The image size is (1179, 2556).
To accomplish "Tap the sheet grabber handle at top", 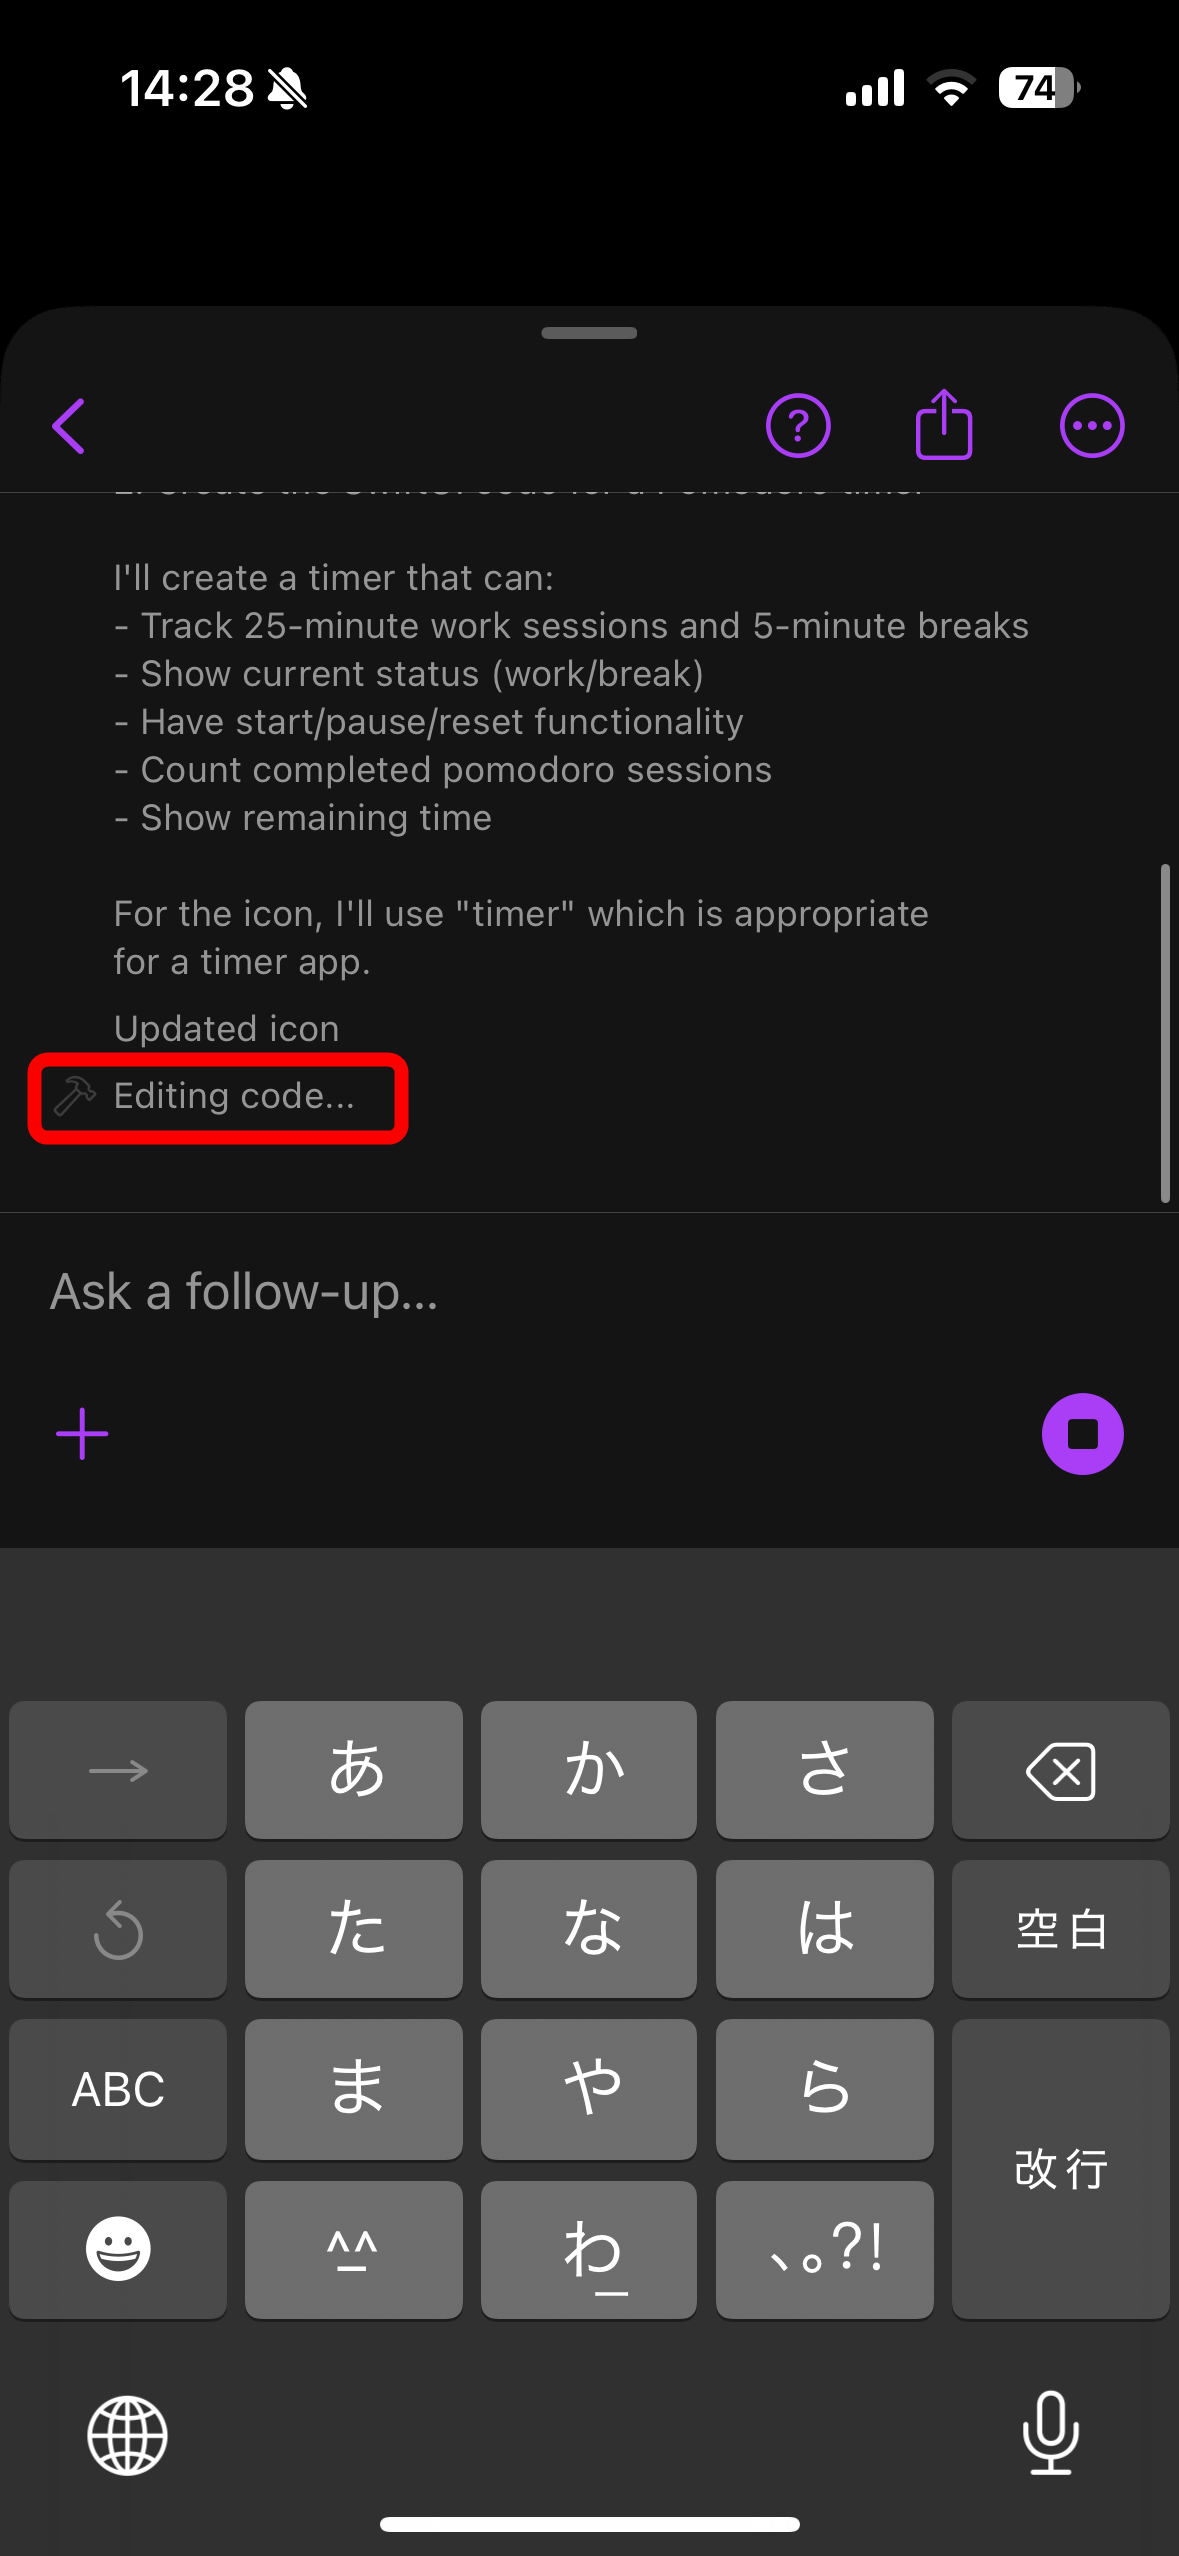I will [589, 333].
